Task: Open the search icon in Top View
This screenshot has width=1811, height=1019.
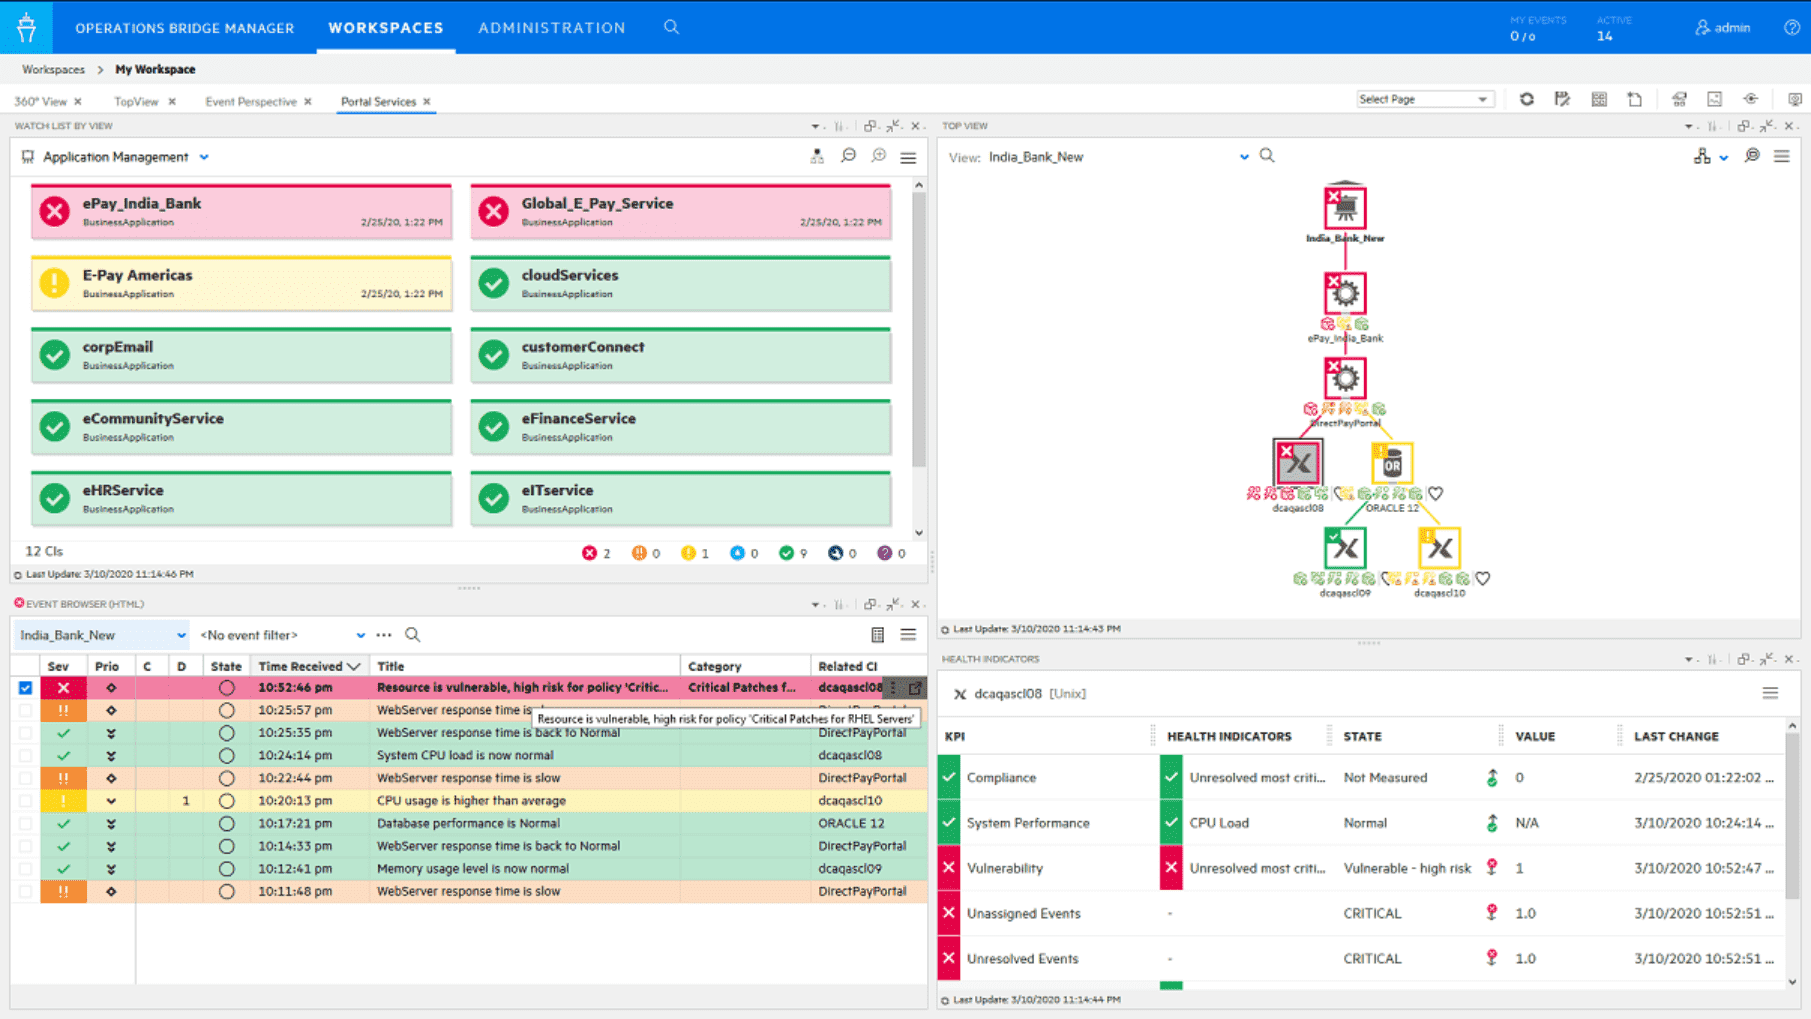Action: coord(1267,157)
